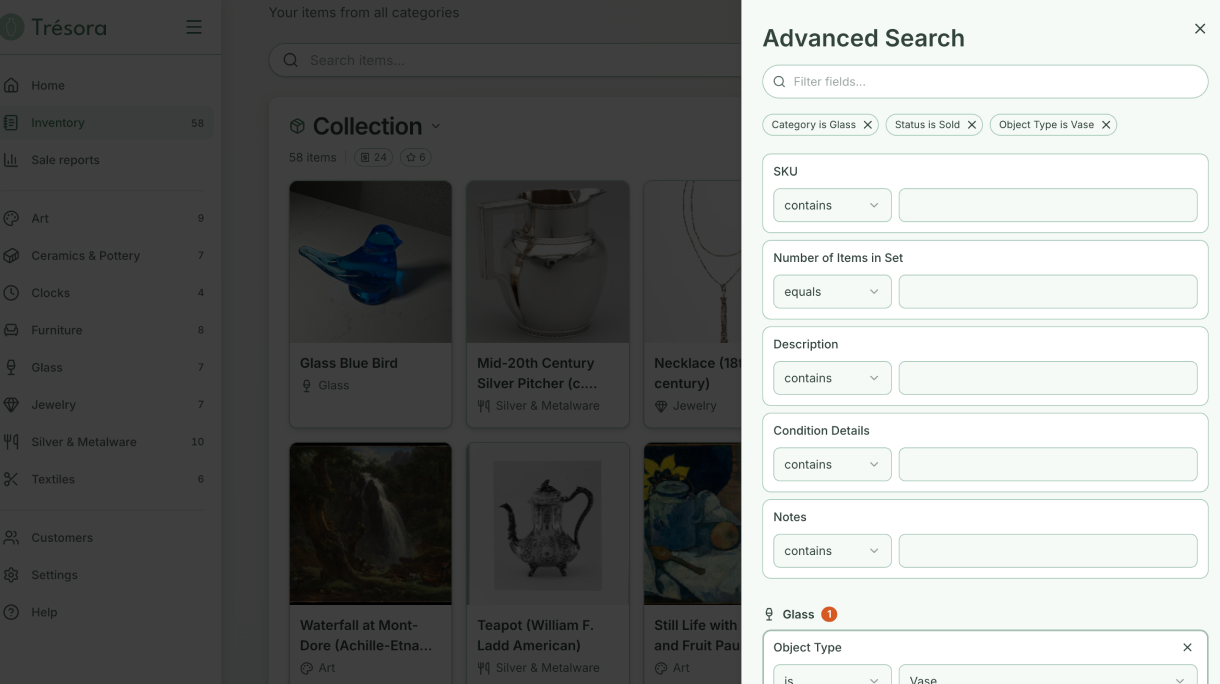
Task: Open Number of Items in Set operator dropdown
Action: pyautogui.click(x=832, y=292)
